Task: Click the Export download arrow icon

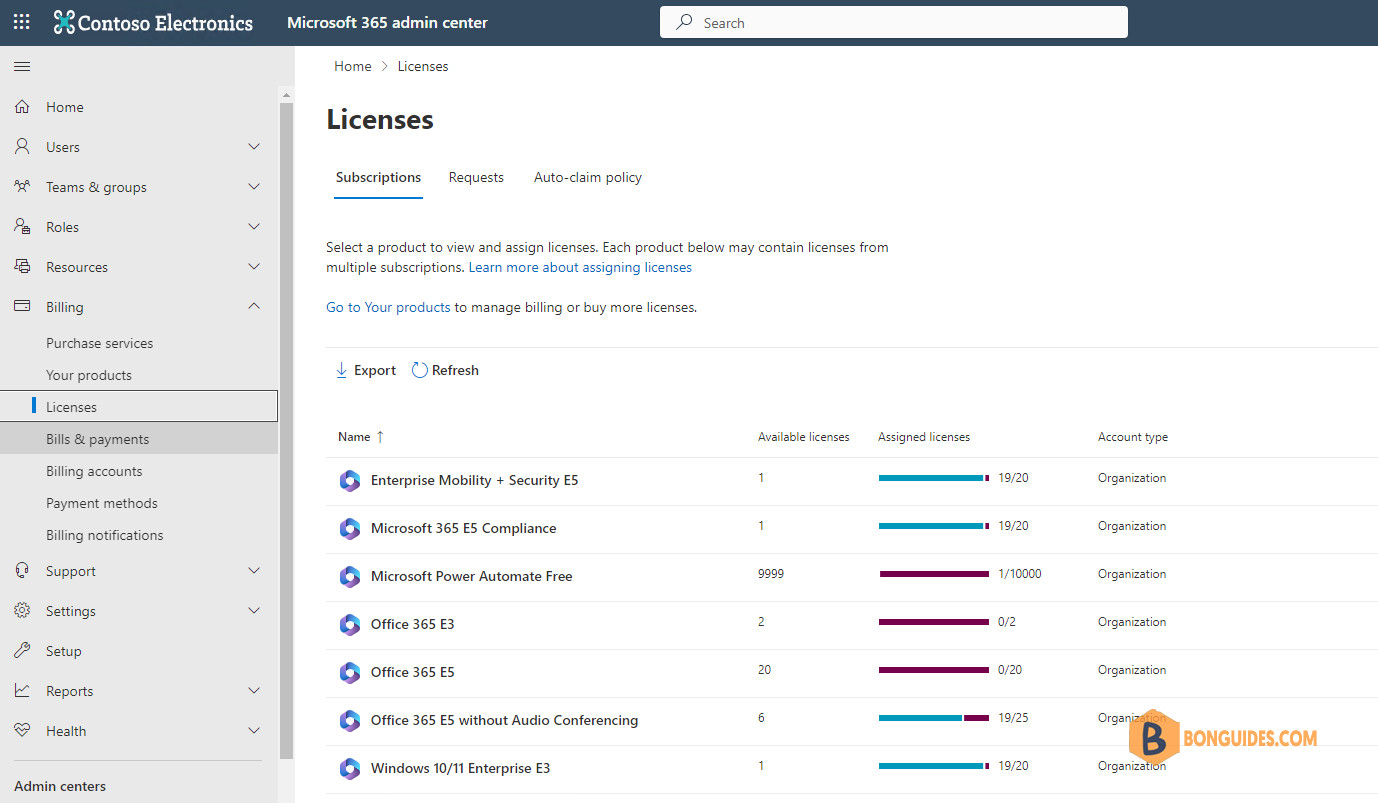Action: [x=341, y=370]
